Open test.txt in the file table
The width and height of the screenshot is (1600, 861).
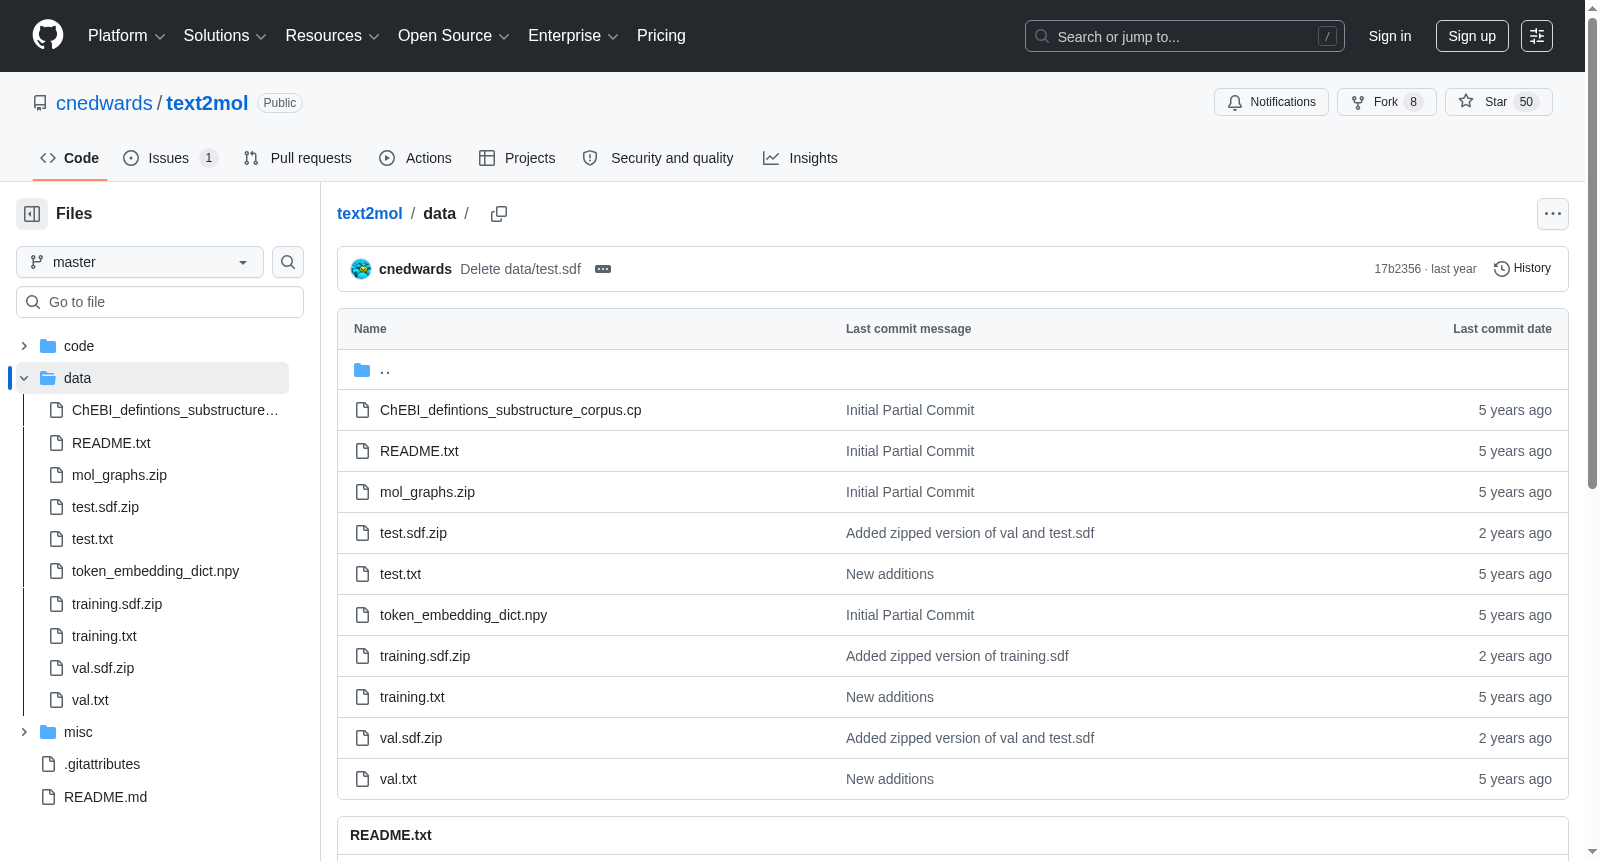coord(400,574)
